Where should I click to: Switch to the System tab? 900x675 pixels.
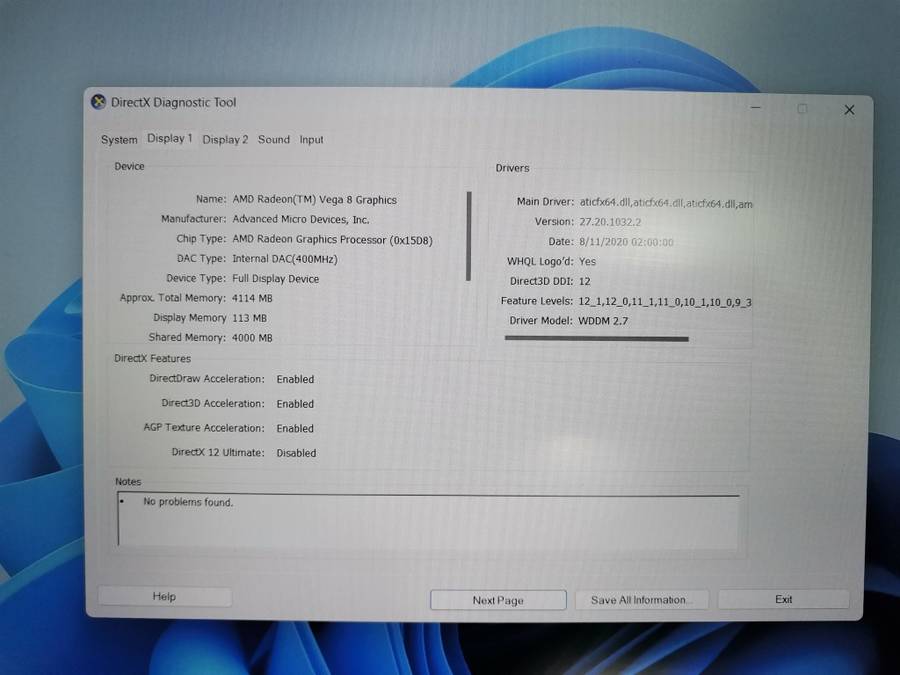tap(119, 140)
